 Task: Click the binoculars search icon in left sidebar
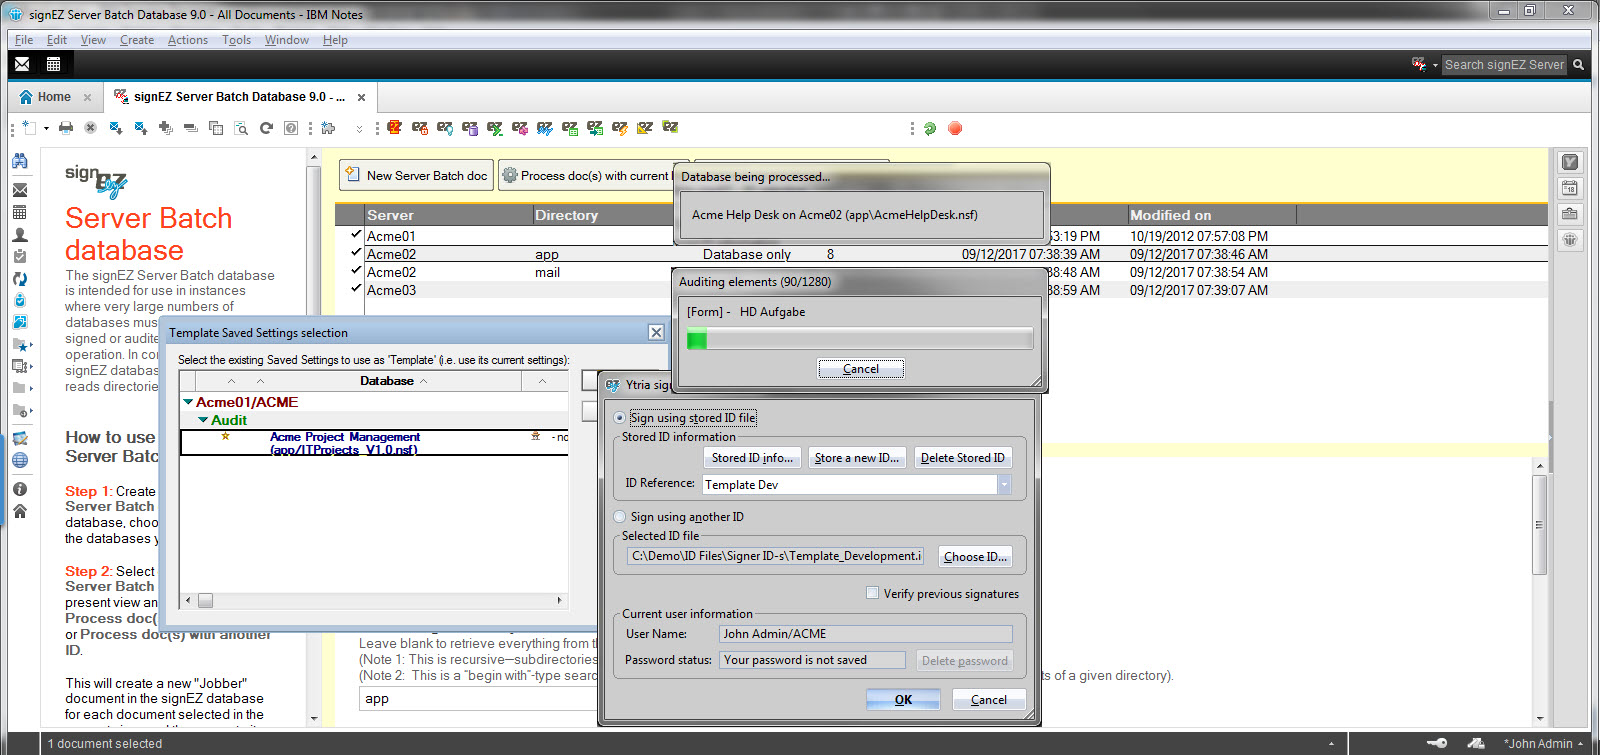click(19, 161)
